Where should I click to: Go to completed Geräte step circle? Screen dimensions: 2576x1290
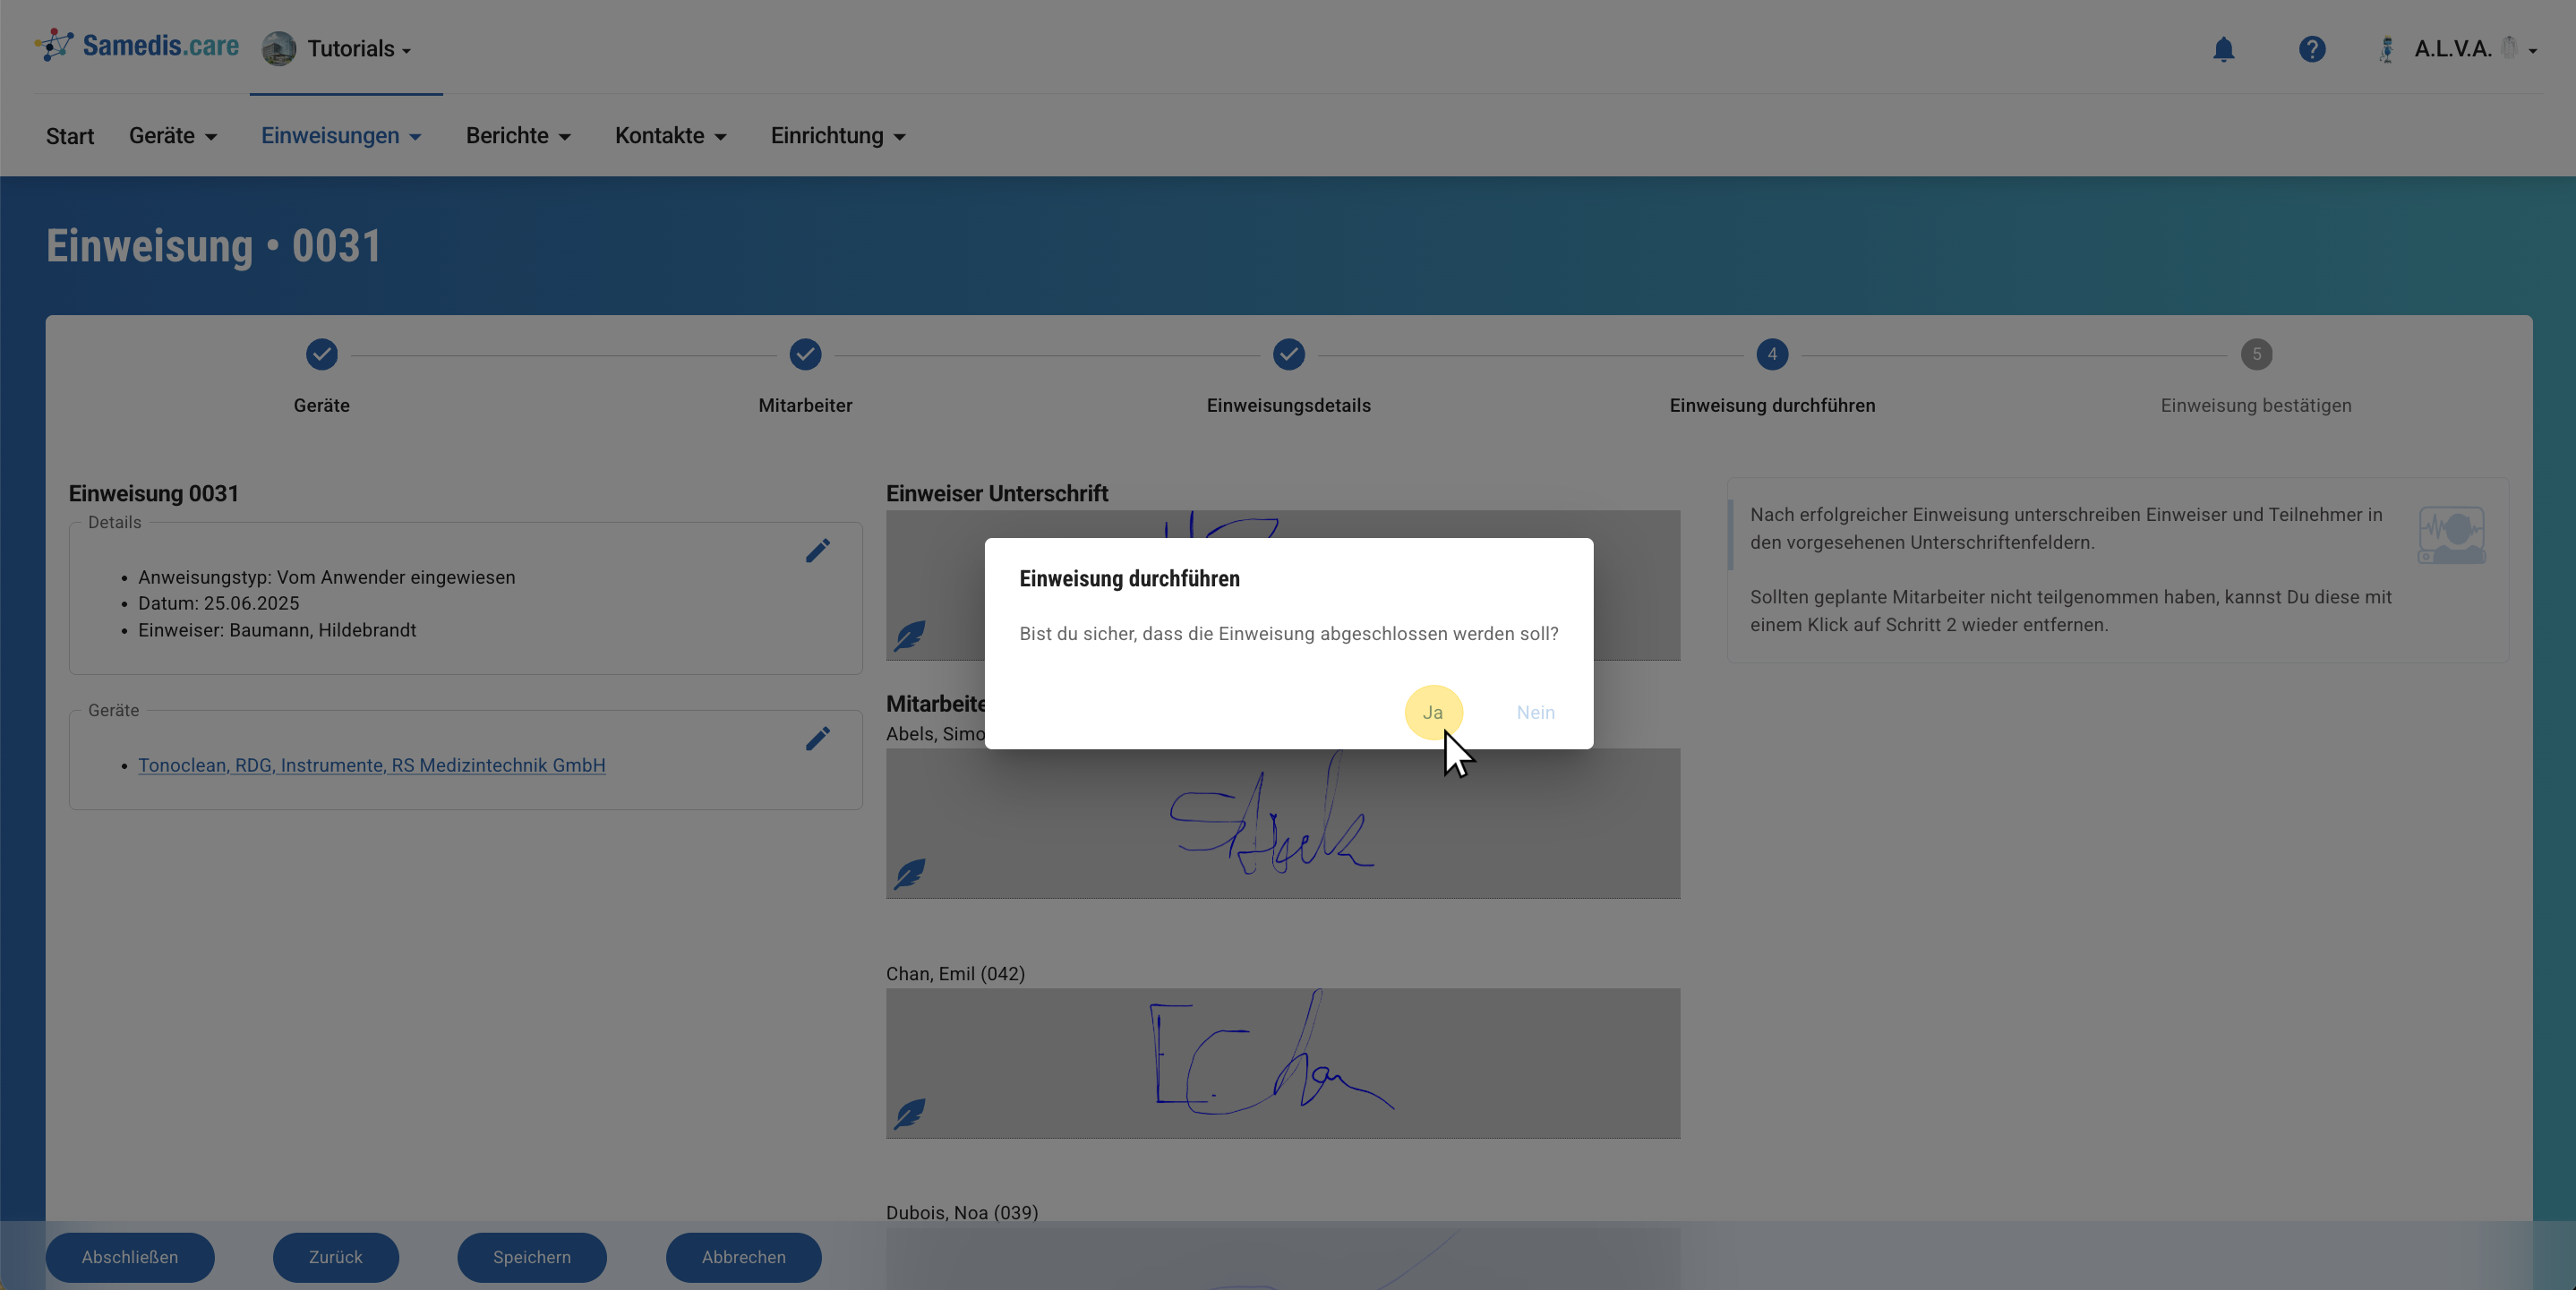coord(321,354)
